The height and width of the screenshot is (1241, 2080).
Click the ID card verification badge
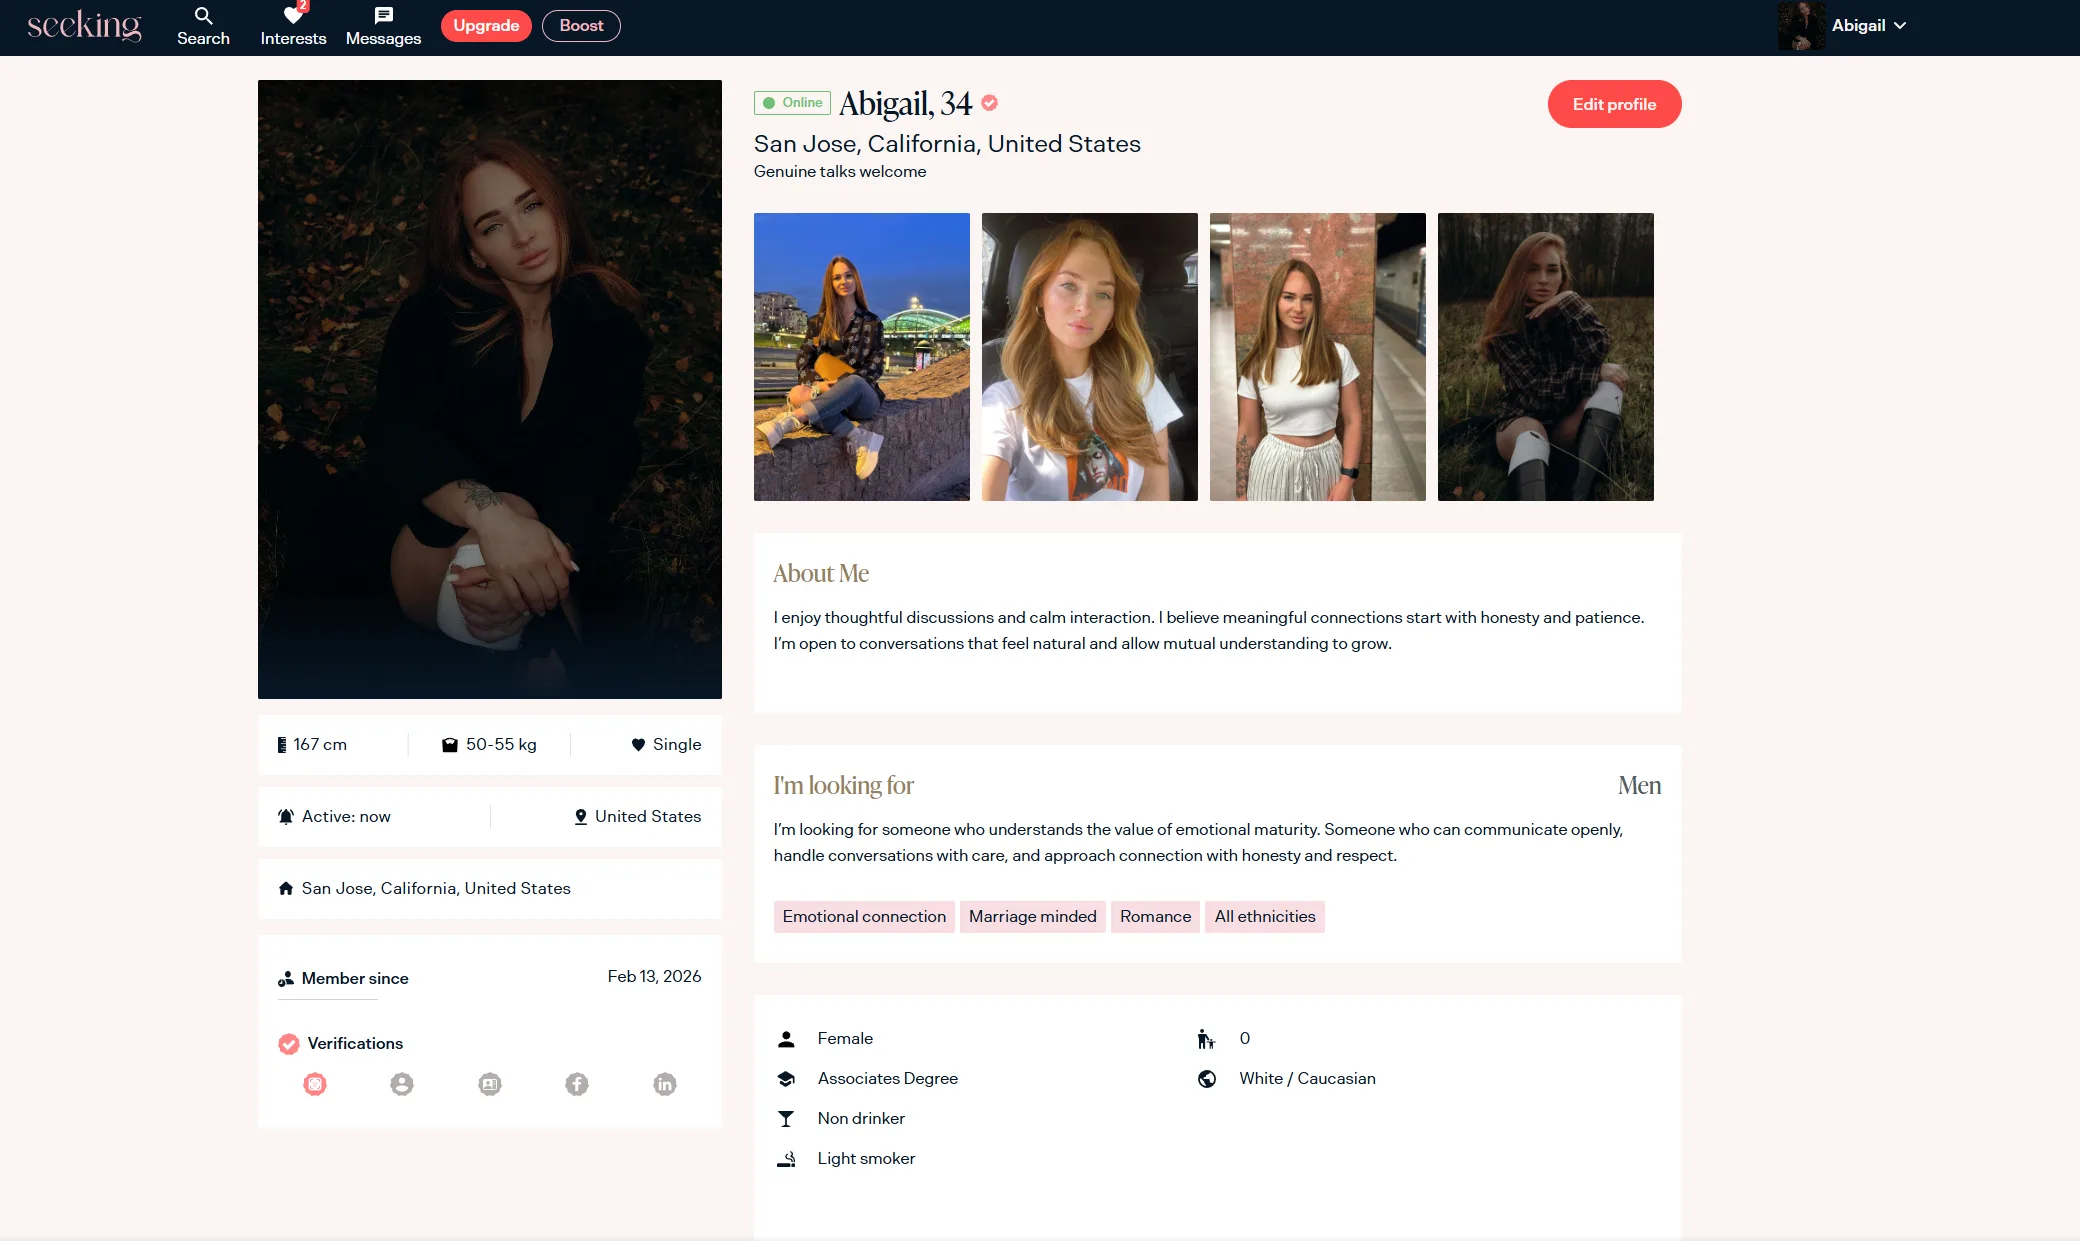pyautogui.click(x=490, y=1084)
